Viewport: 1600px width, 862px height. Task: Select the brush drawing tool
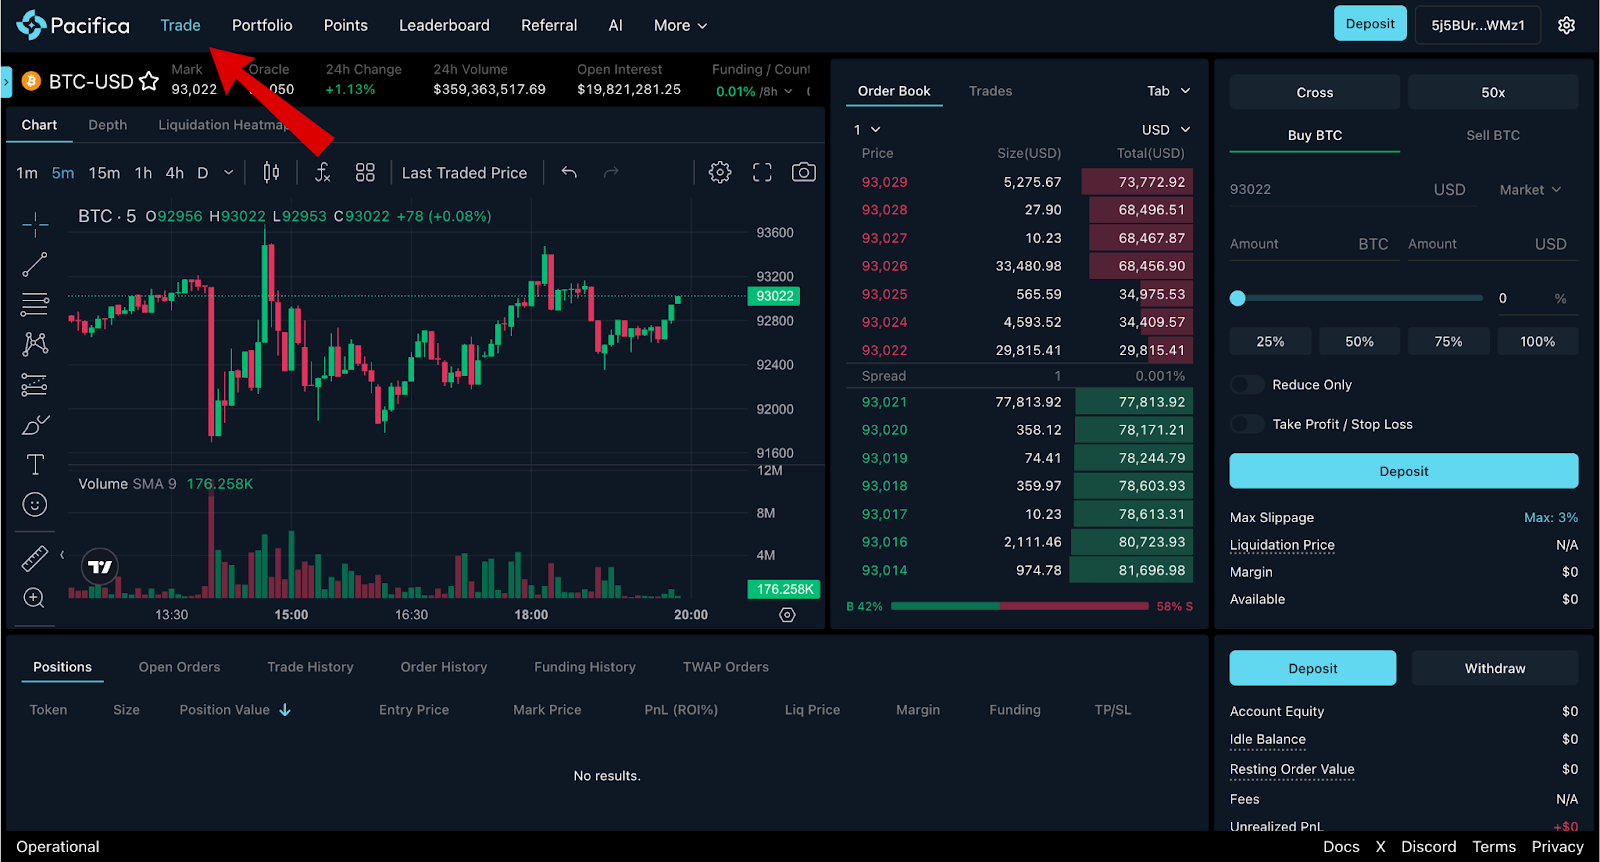(x=35, y=425)
